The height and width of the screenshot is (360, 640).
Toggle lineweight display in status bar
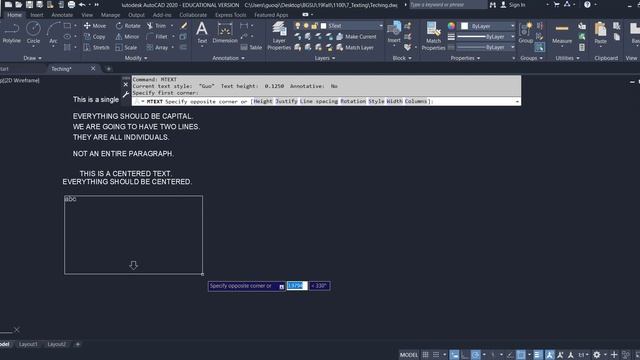coord(538,355)
